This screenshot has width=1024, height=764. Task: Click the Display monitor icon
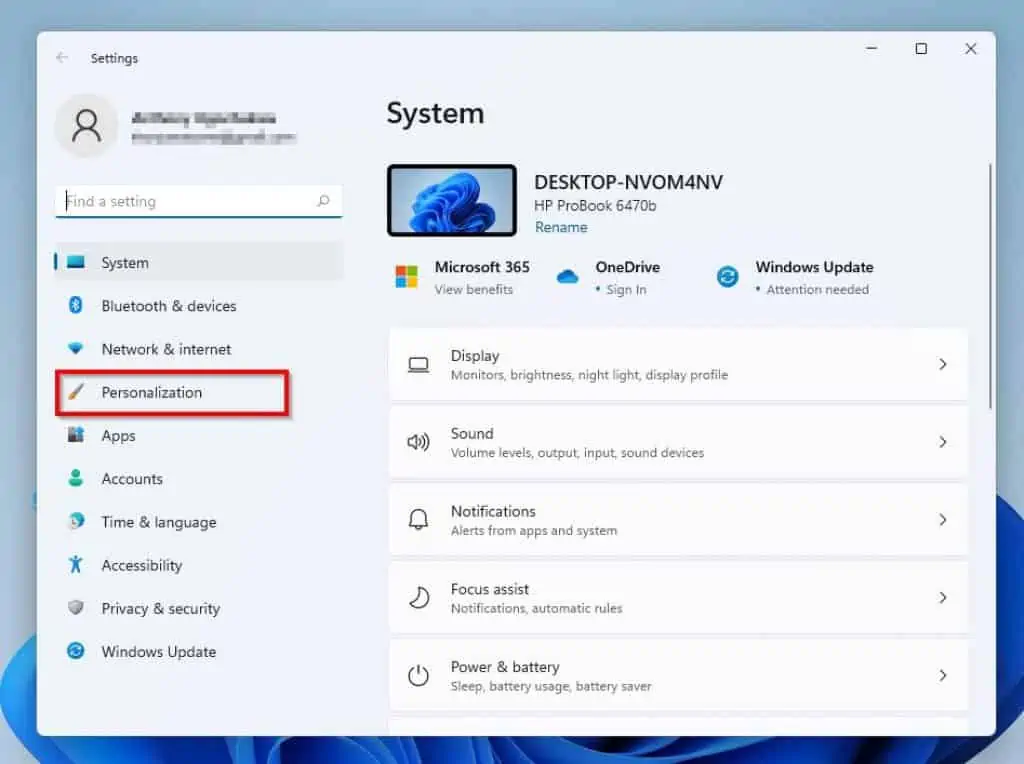click(420, 364)
